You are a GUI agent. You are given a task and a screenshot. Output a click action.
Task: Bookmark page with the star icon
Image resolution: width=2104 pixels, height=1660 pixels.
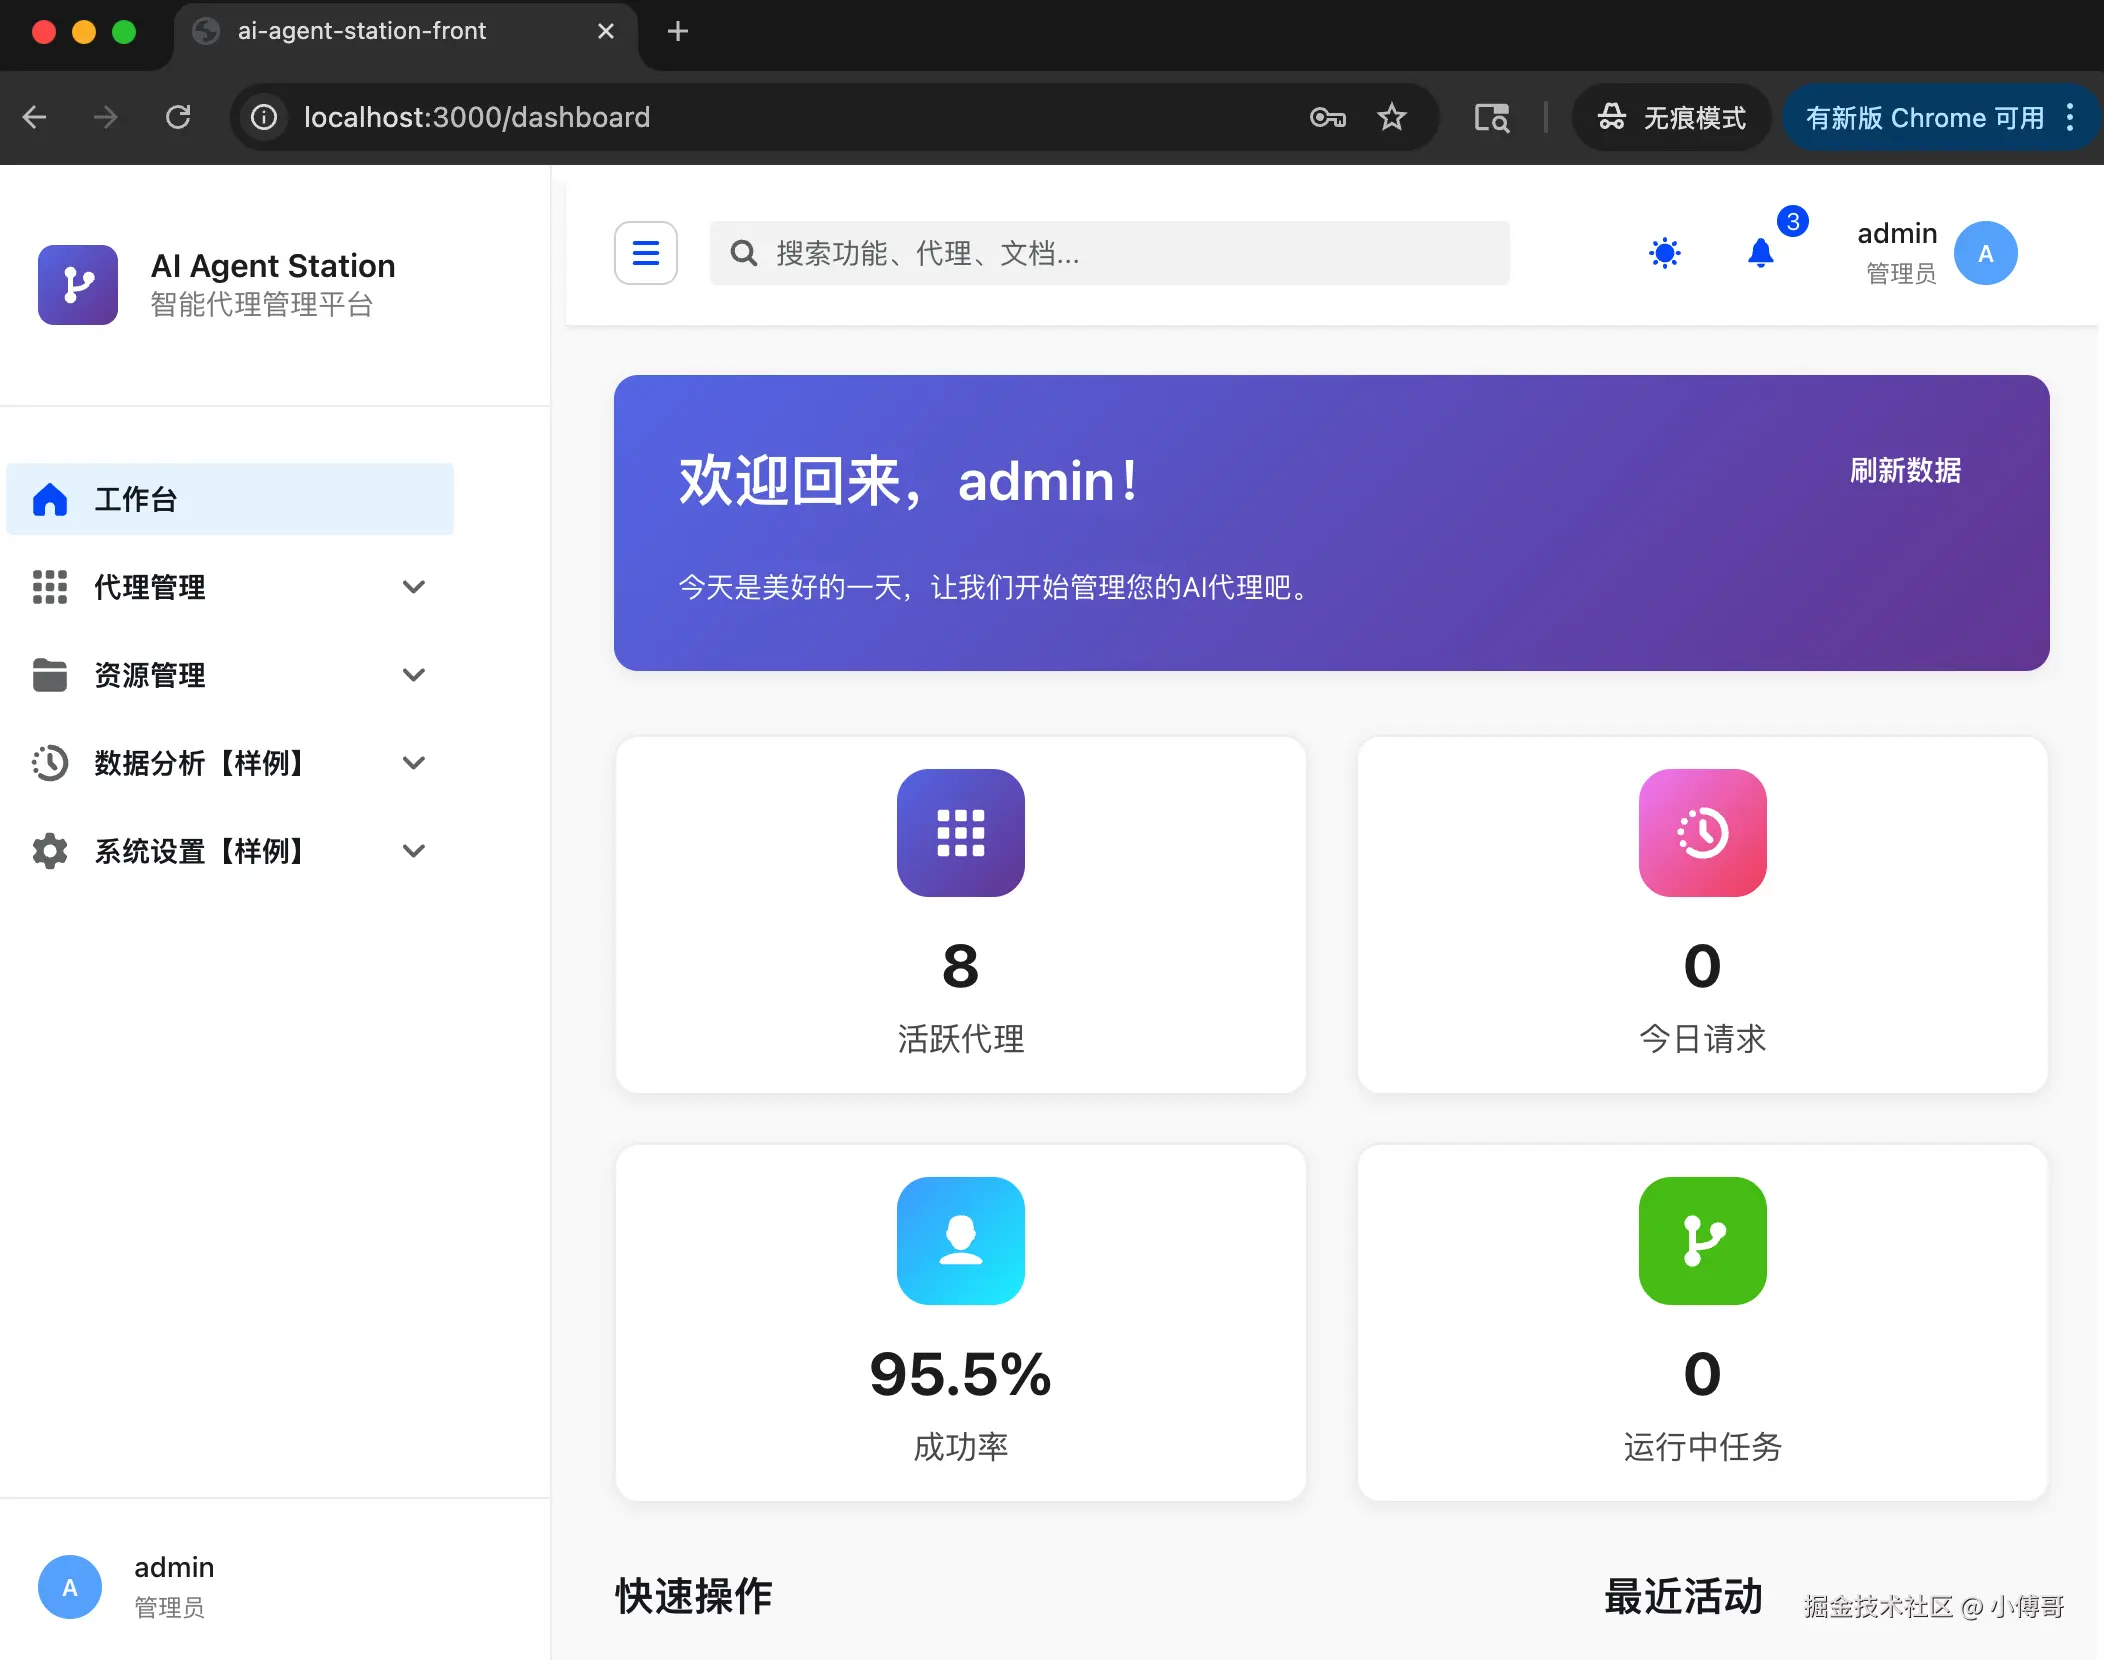(1391, 118)
